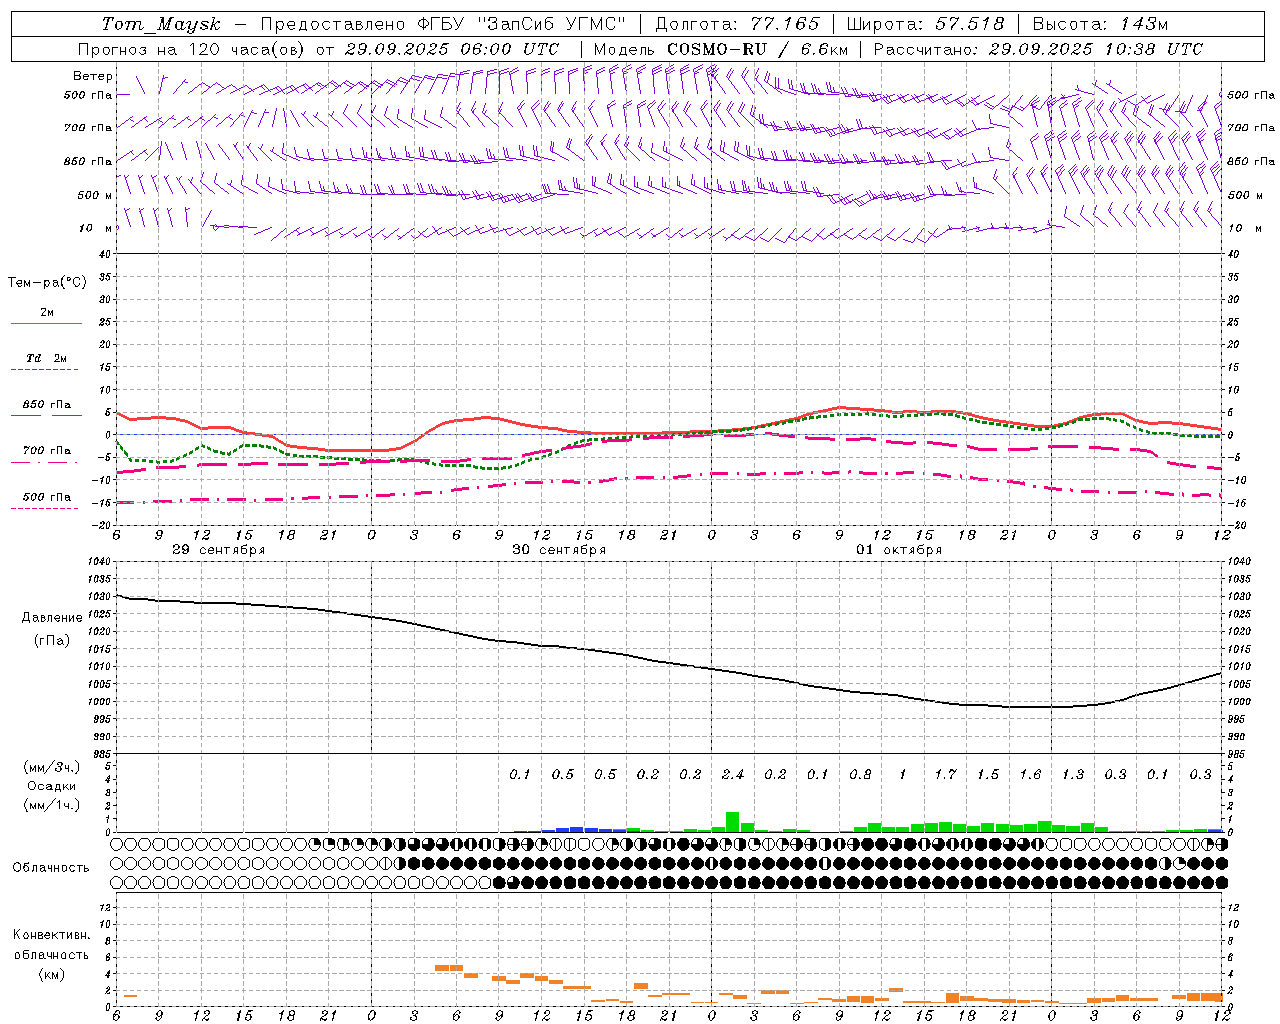Select the "(км)" unit under convective label
Viewport: 1280px width, 1024px height.
coord(52,974)
